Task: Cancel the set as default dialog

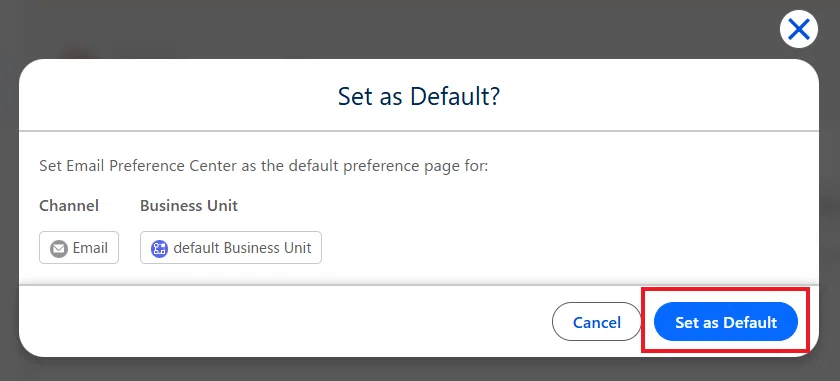Action: pyautogui.click(x=596, y=322)
